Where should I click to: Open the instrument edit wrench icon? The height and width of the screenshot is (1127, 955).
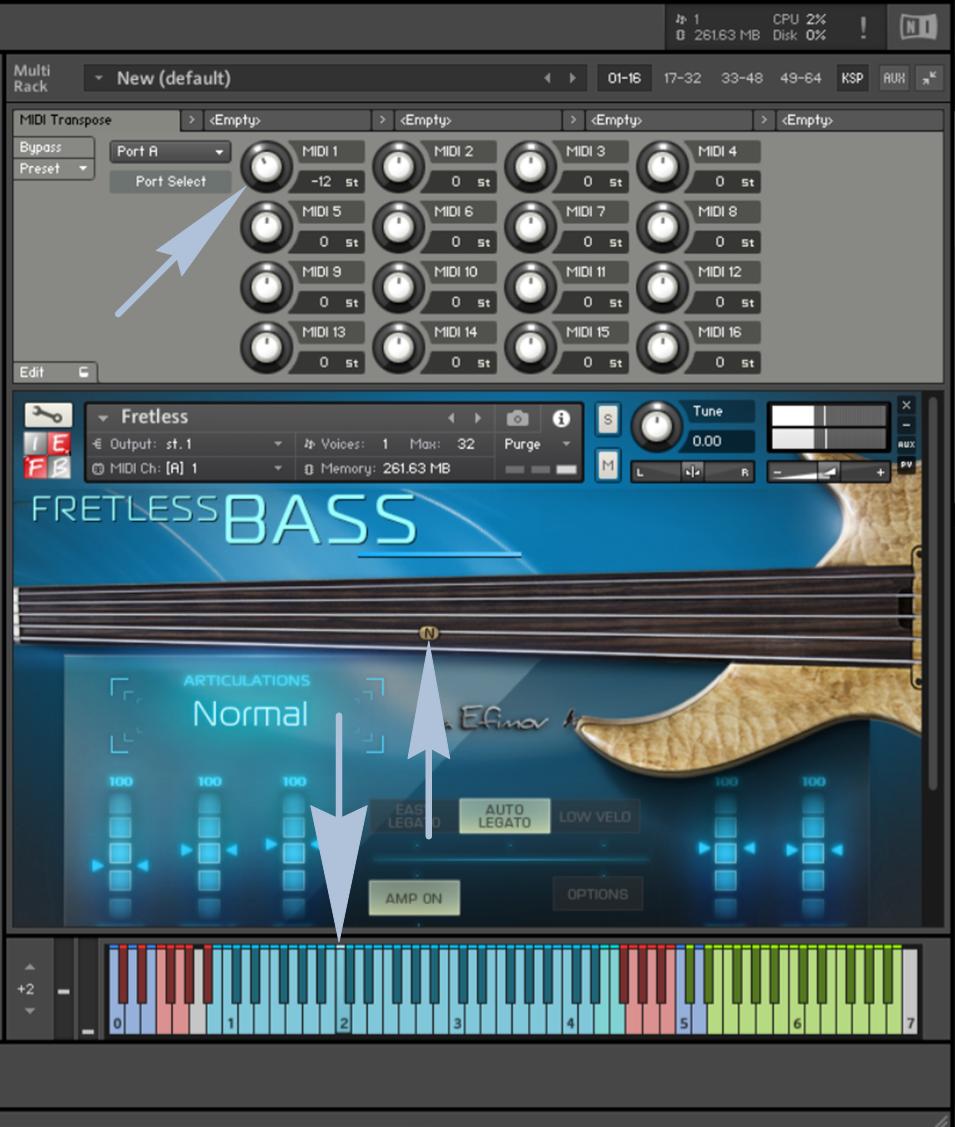point(48,415)
